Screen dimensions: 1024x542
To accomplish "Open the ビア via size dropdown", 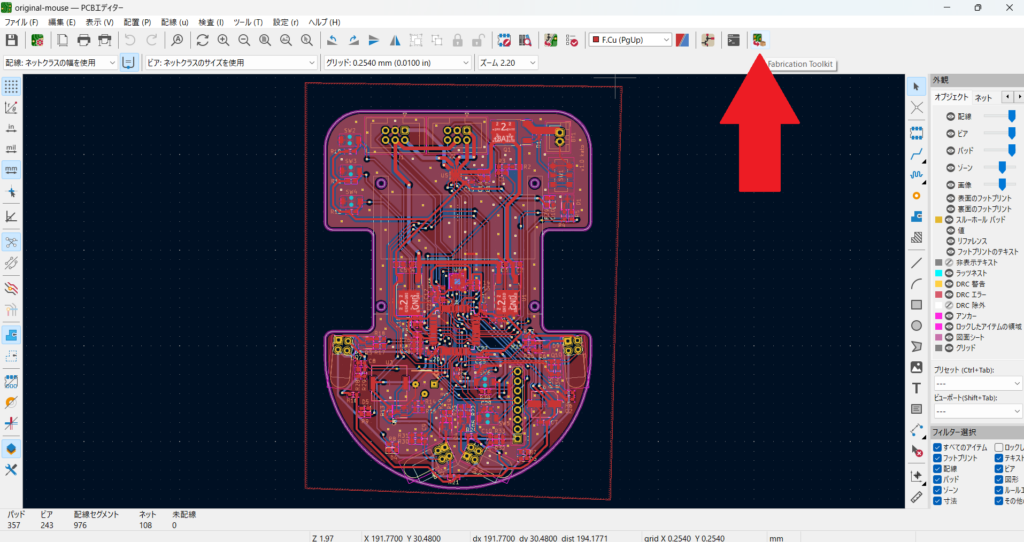I will click(x=231, y=63).
